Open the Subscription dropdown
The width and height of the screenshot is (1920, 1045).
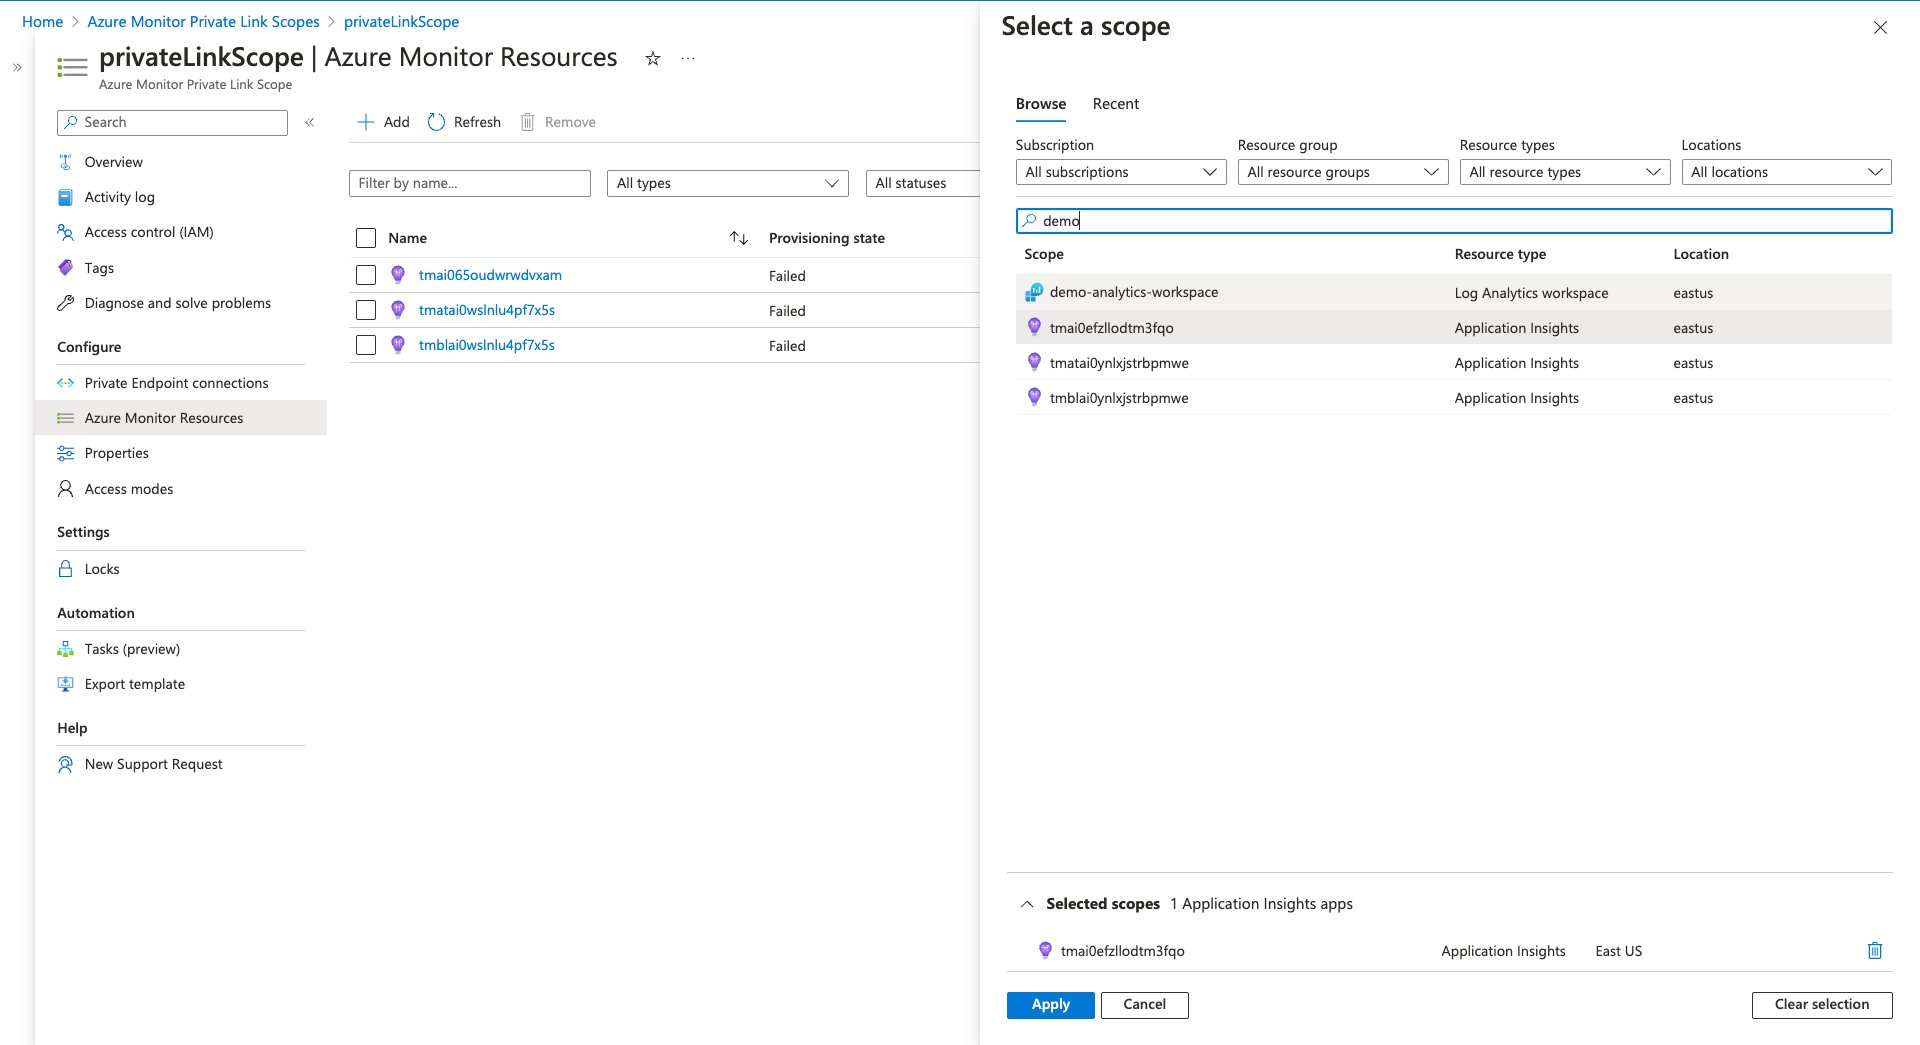[1120, 172]
